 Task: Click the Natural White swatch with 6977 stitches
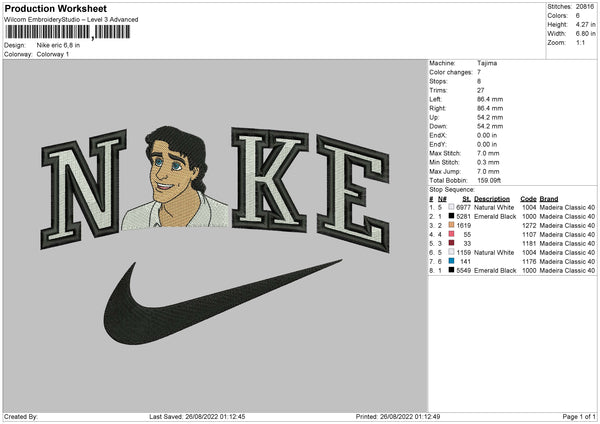coord(451,207)
